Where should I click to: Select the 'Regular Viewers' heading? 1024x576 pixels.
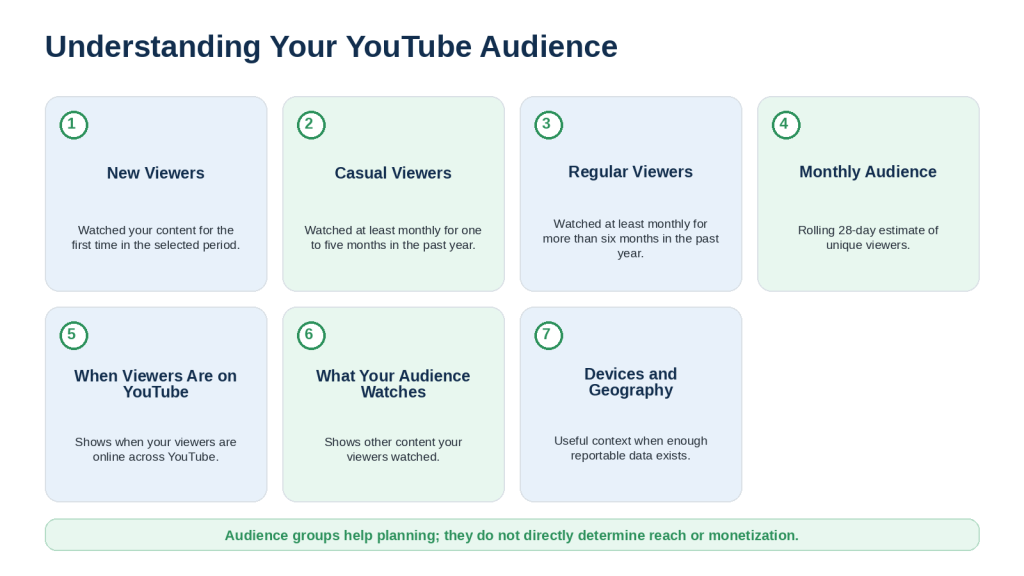point(630,172)
